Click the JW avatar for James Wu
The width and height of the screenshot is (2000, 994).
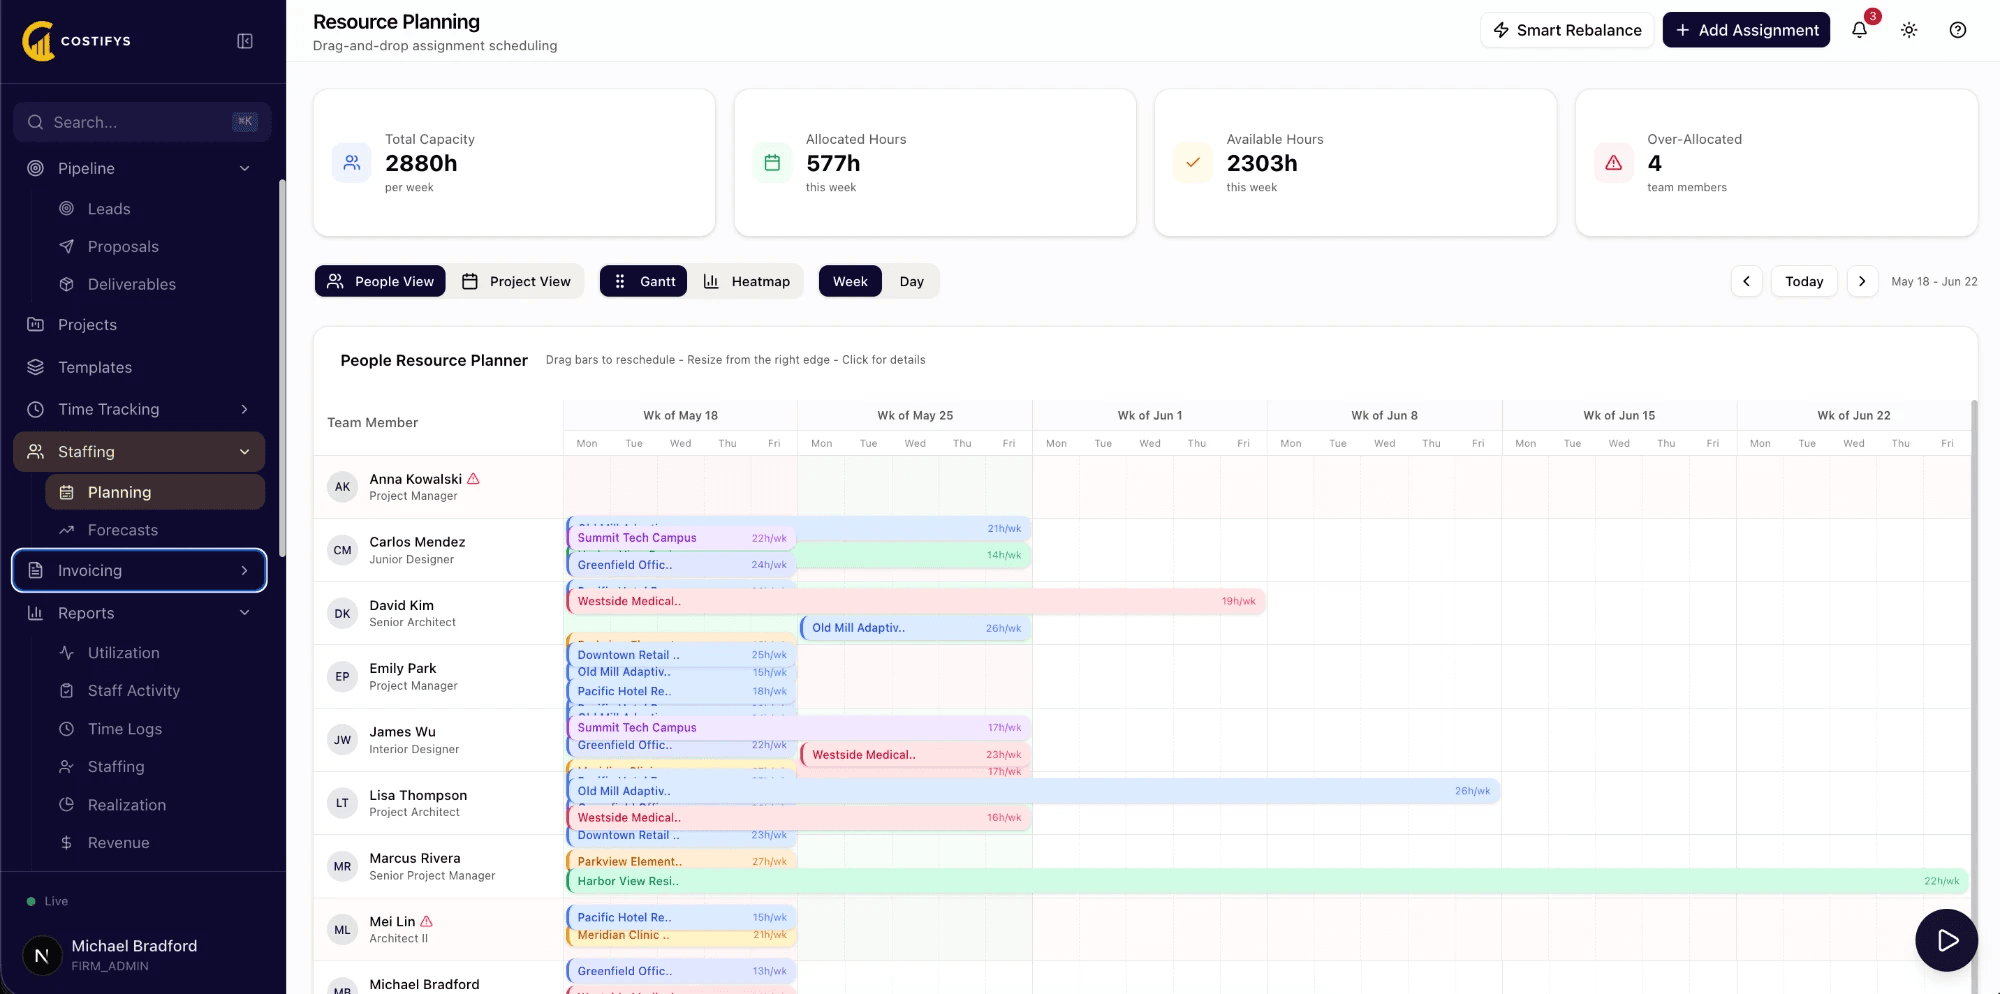(342, 740)
